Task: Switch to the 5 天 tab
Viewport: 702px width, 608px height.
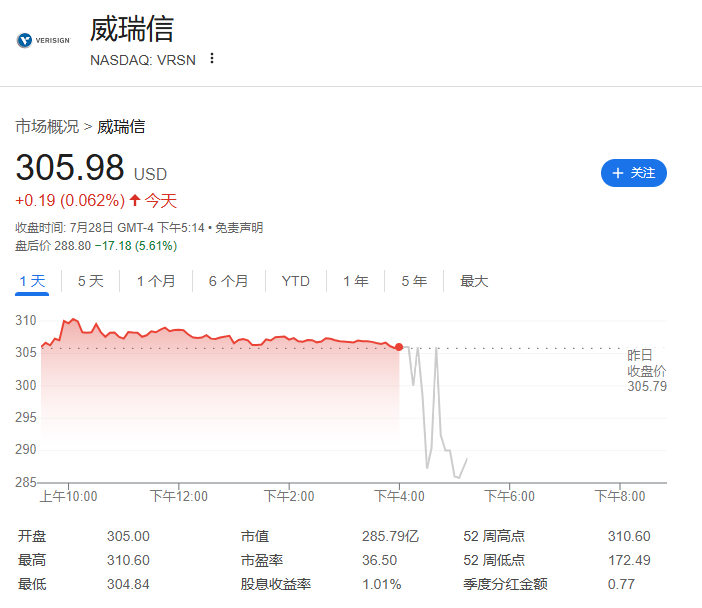Action: click(90, 281)
